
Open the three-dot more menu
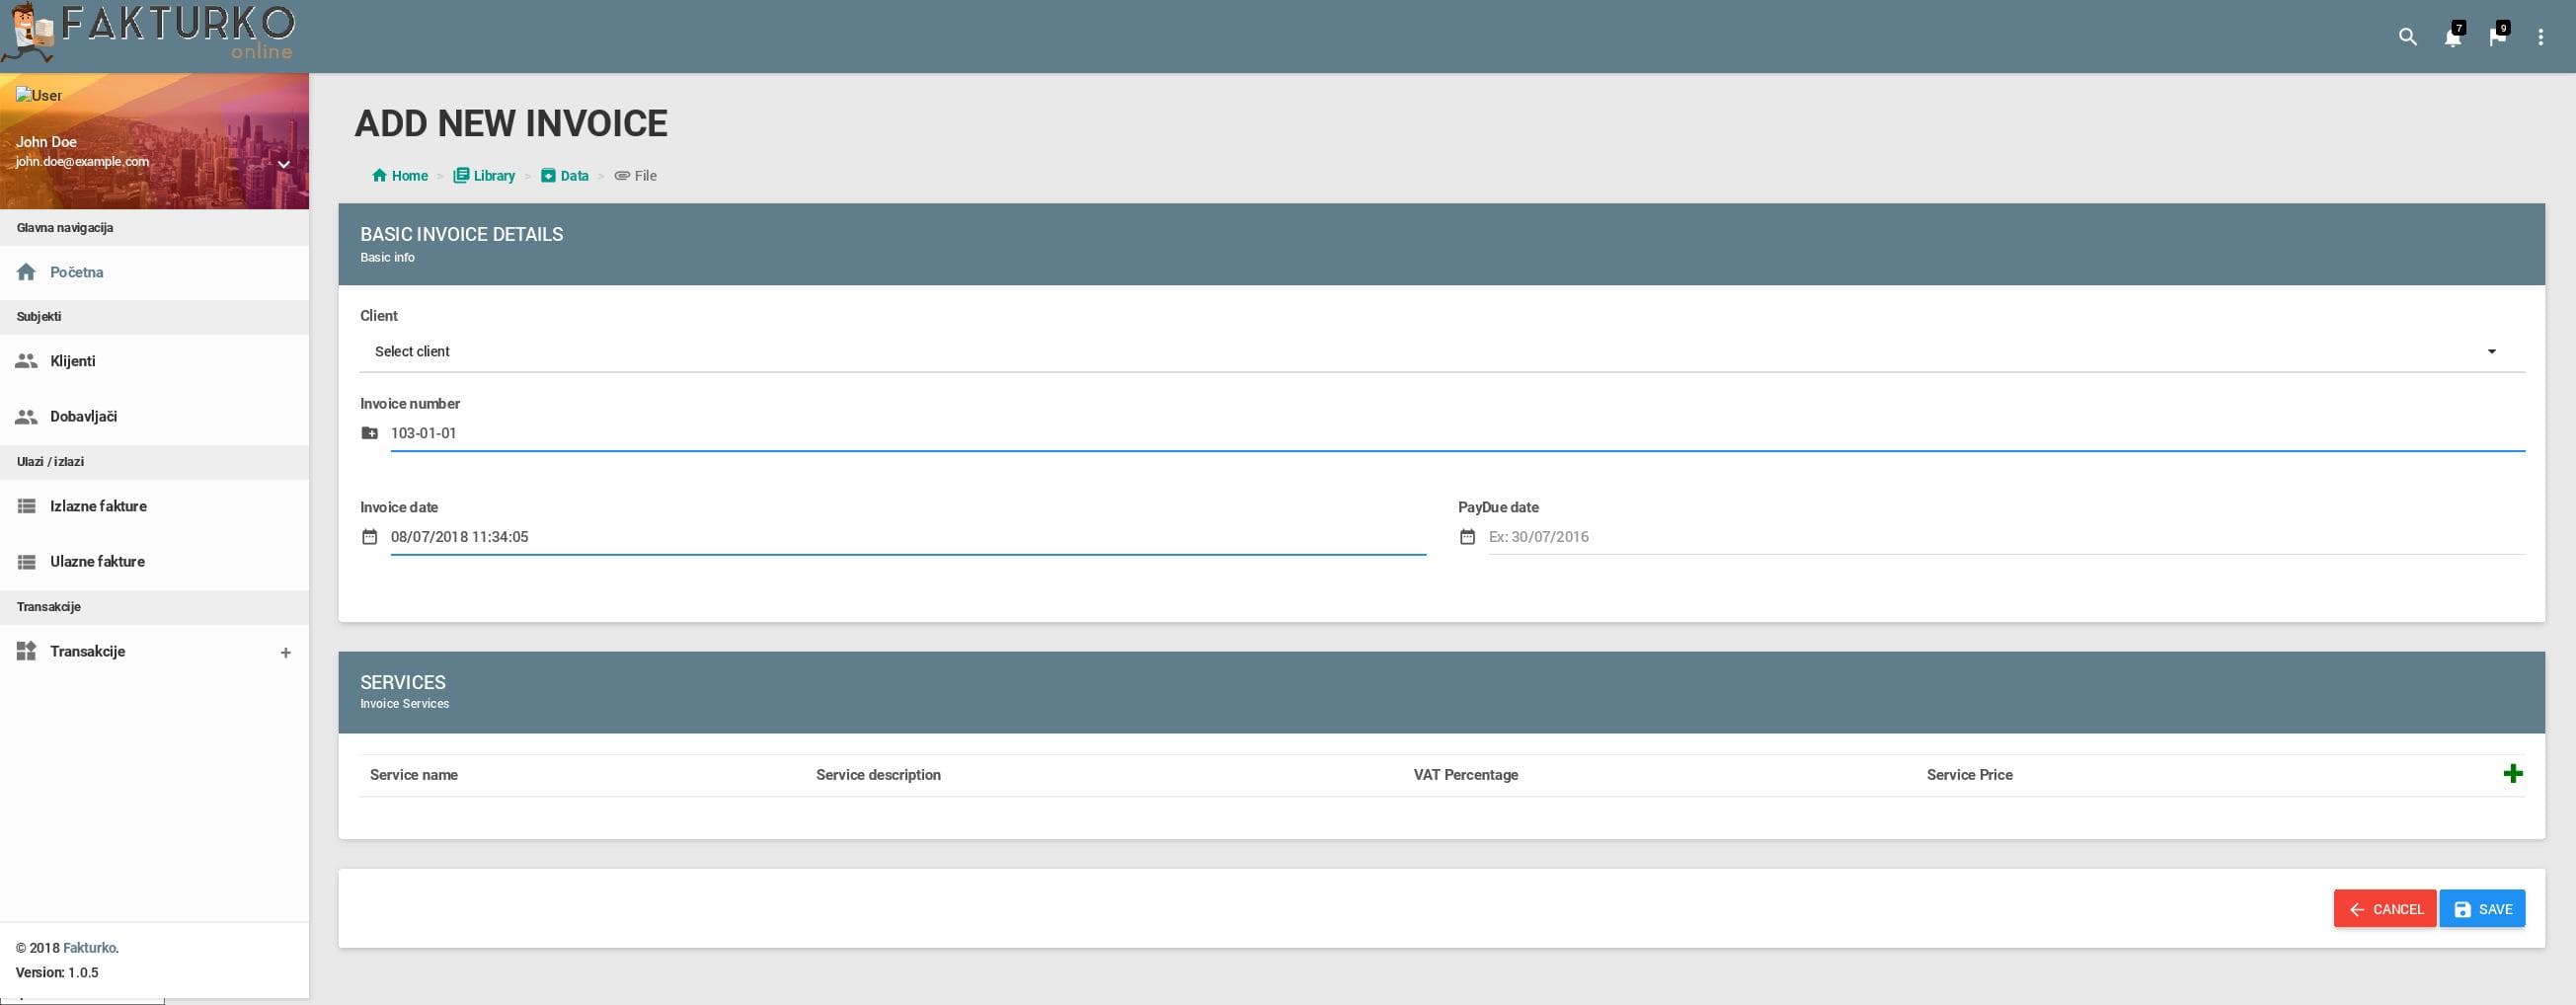point(2541,37)
